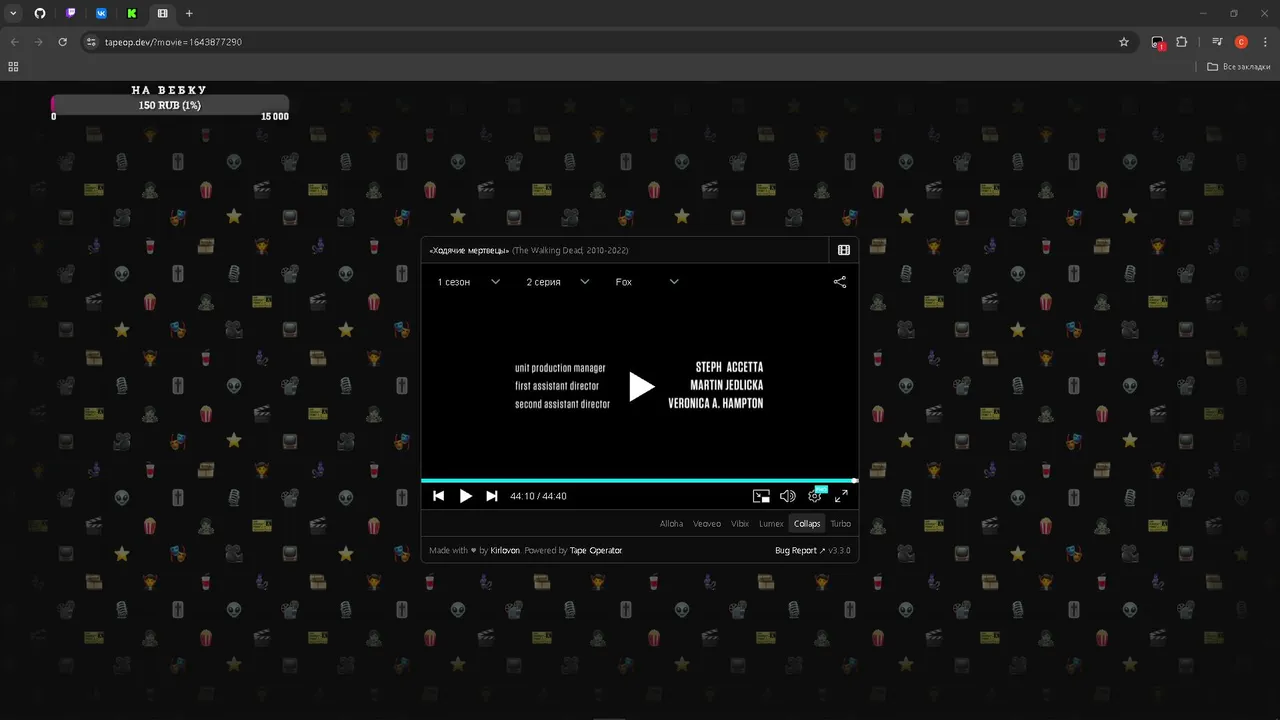Open a new browser tab
Screen dimensions: 1280x720
189,13
